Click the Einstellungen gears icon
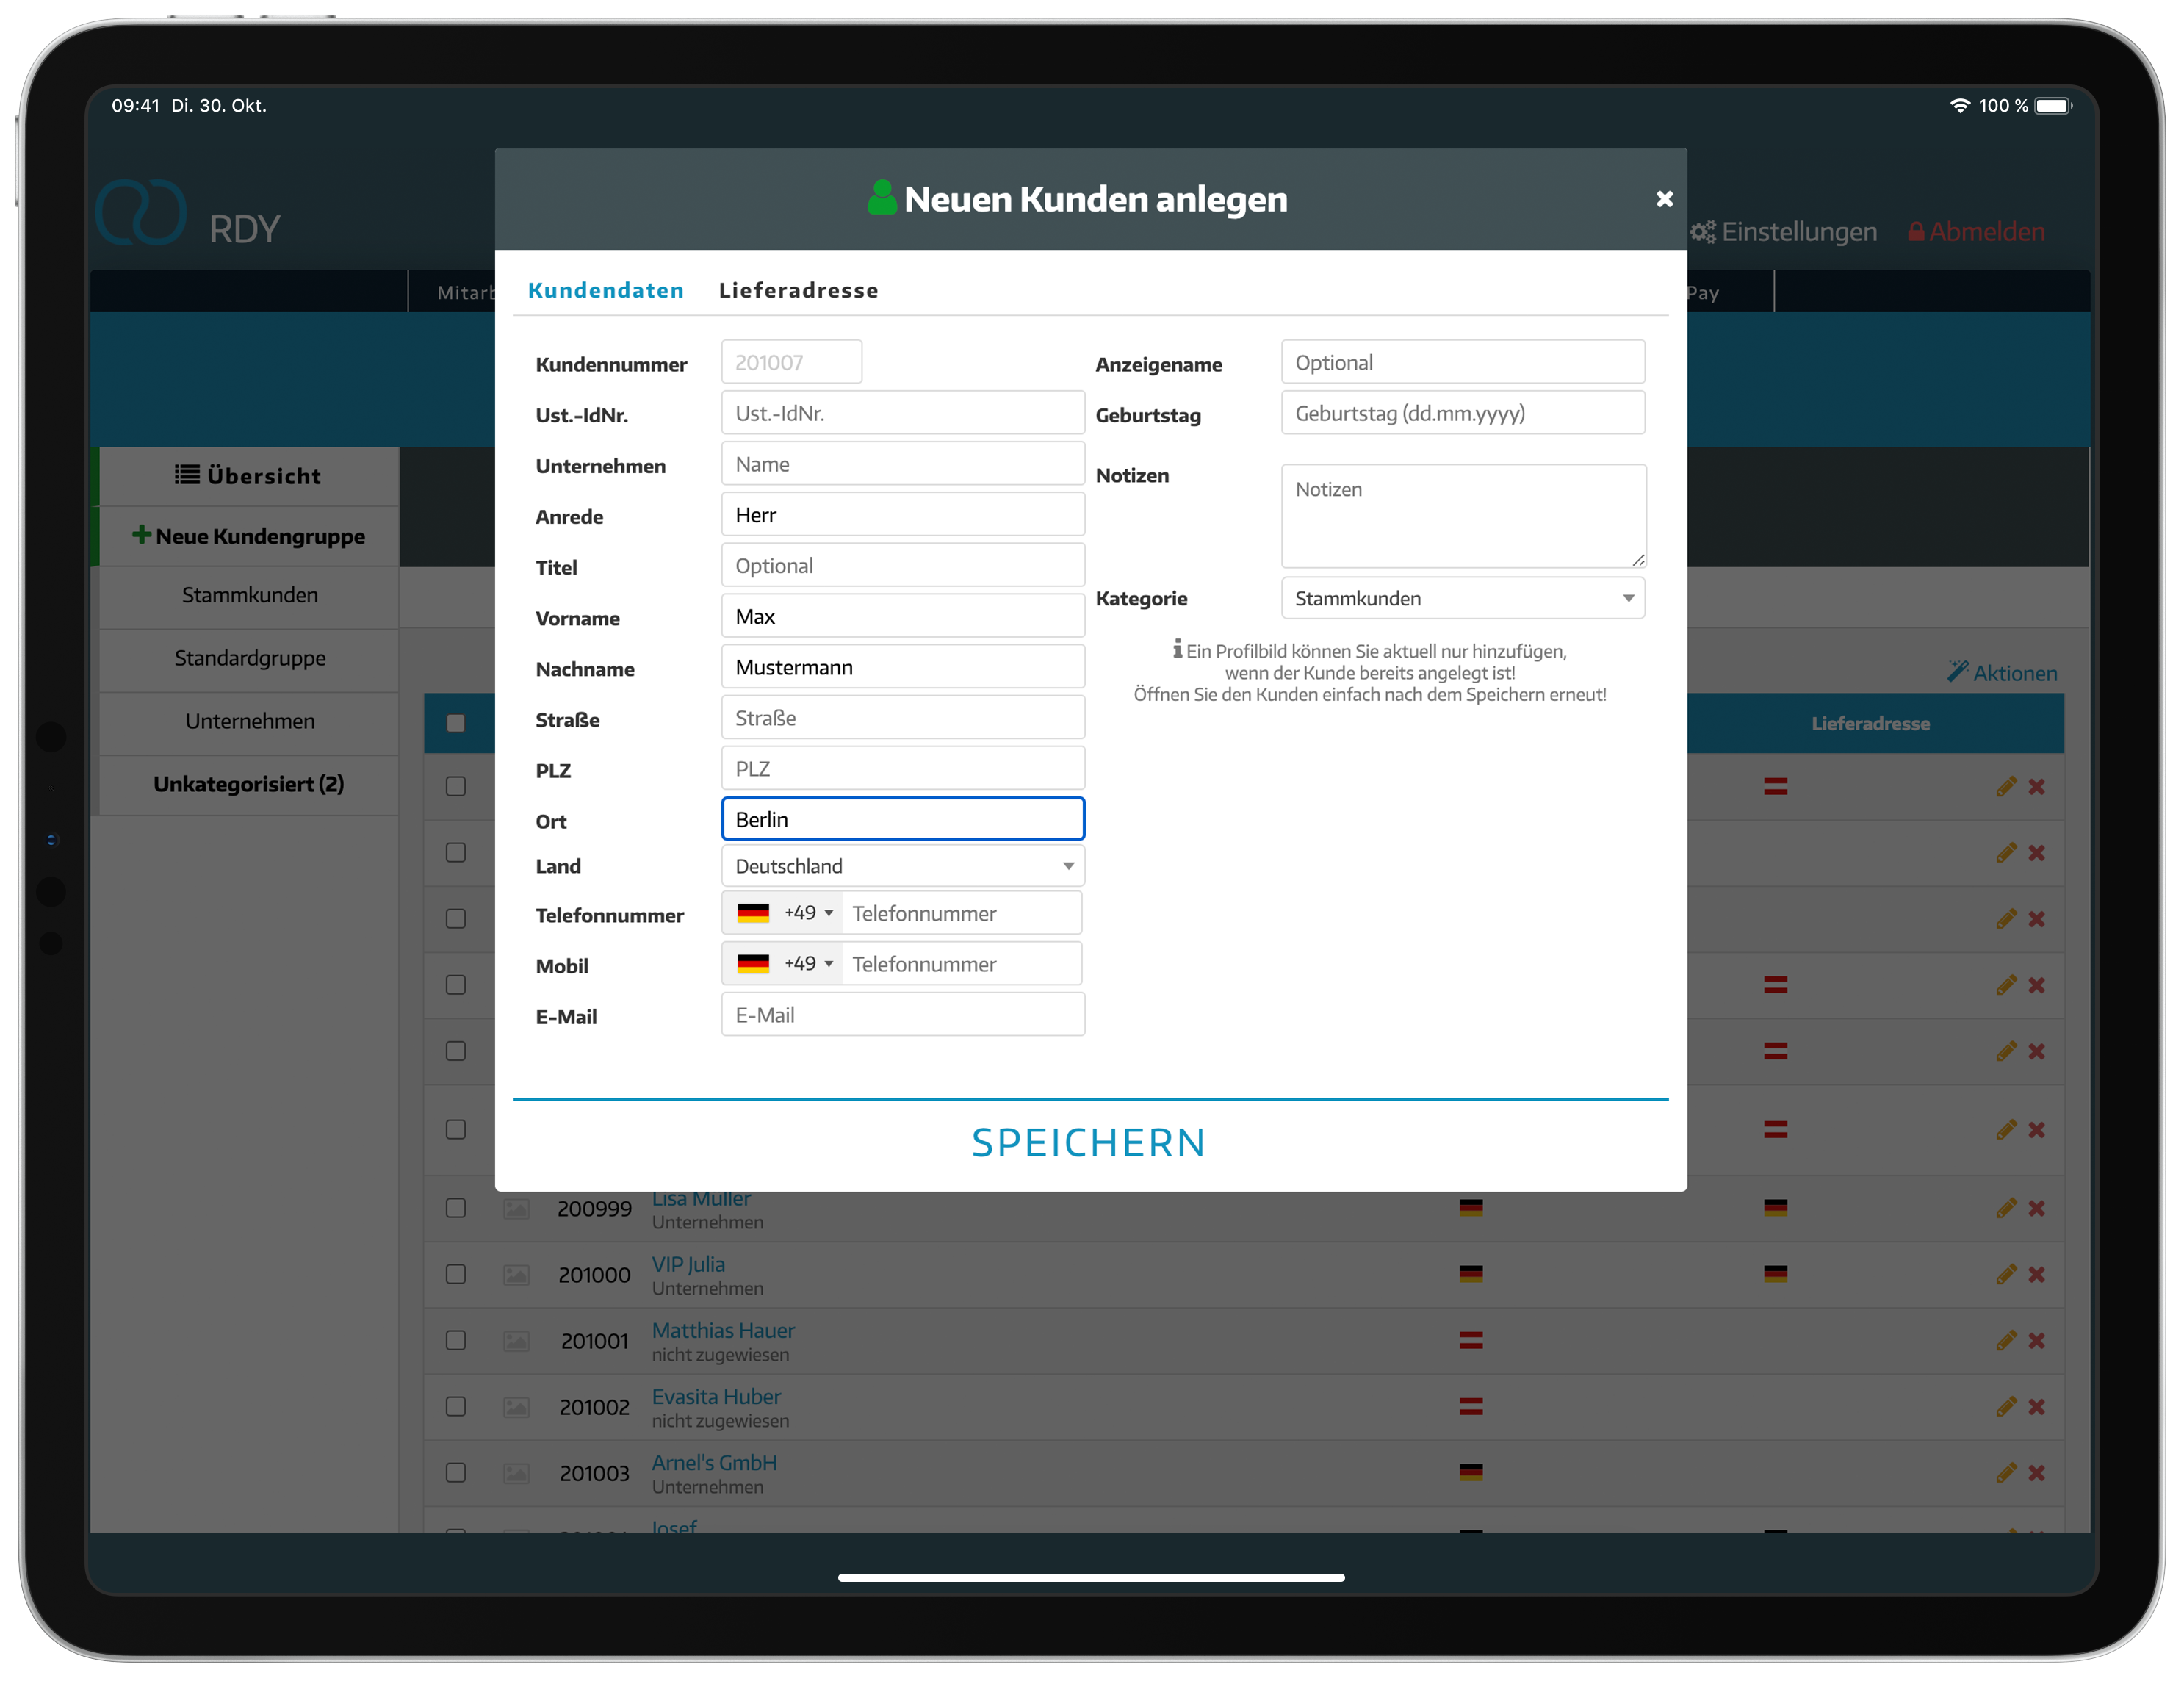The width and height of the screenshot is (2184, 1681). click(1702, 232)
